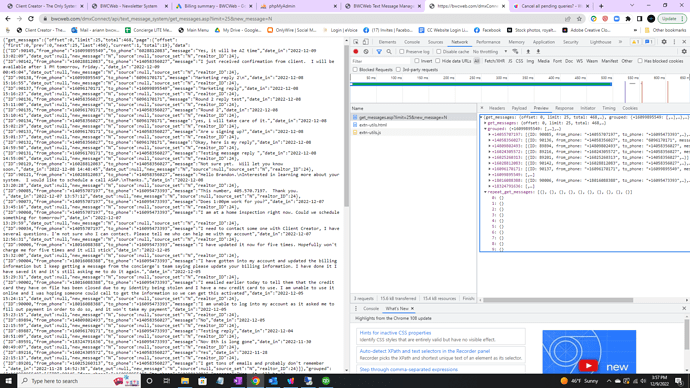Viewport: 690px width, 388px height.
Task: Show more DevTools tabs chevron
Action: tap(620, 42)
